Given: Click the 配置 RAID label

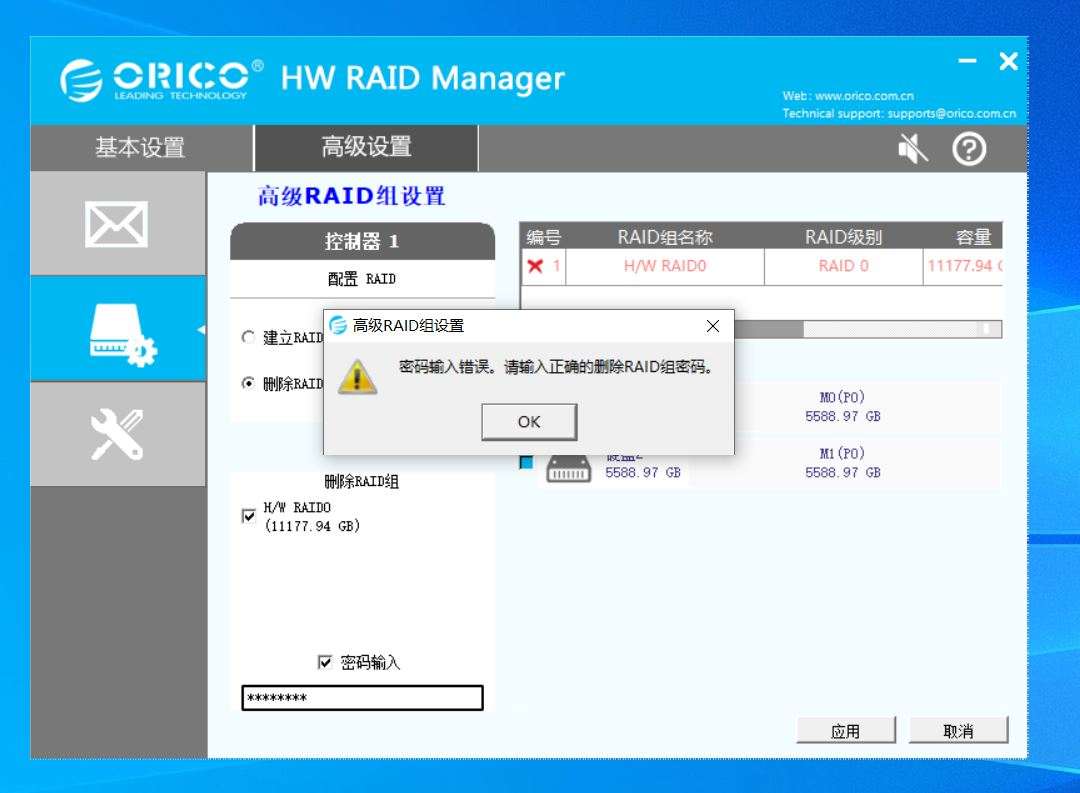Looking at the screenshot, I should pos(362,279).
